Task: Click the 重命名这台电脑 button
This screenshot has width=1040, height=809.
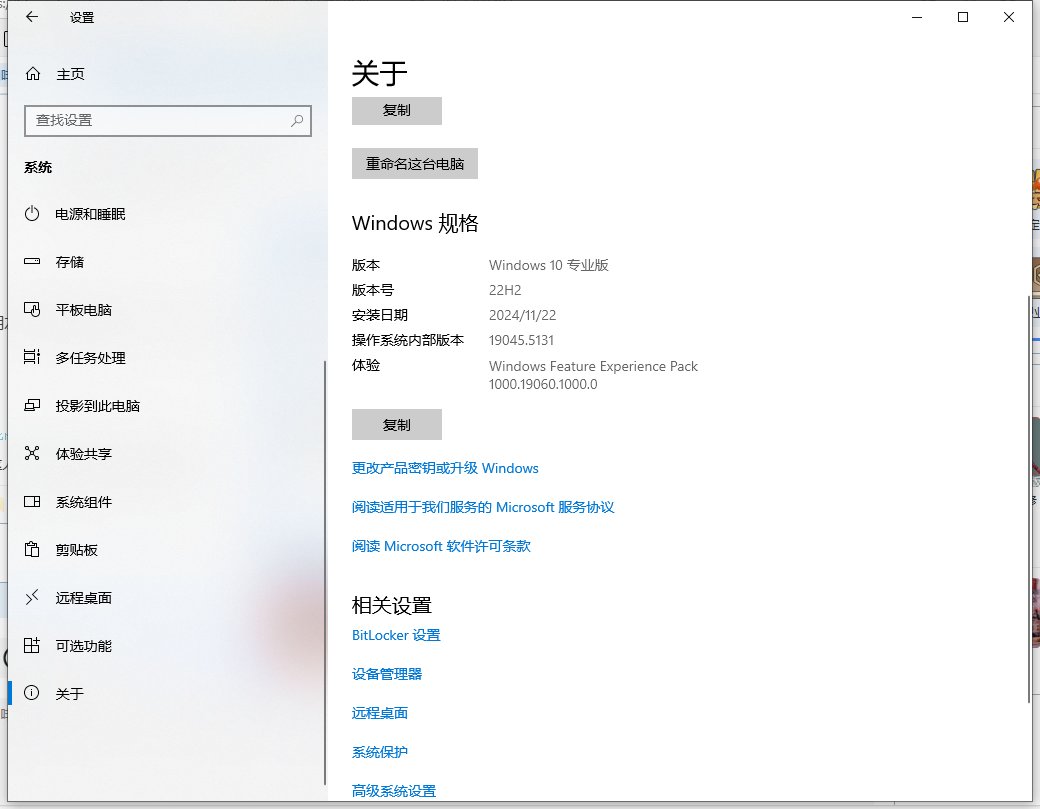Action: [415, 163]
